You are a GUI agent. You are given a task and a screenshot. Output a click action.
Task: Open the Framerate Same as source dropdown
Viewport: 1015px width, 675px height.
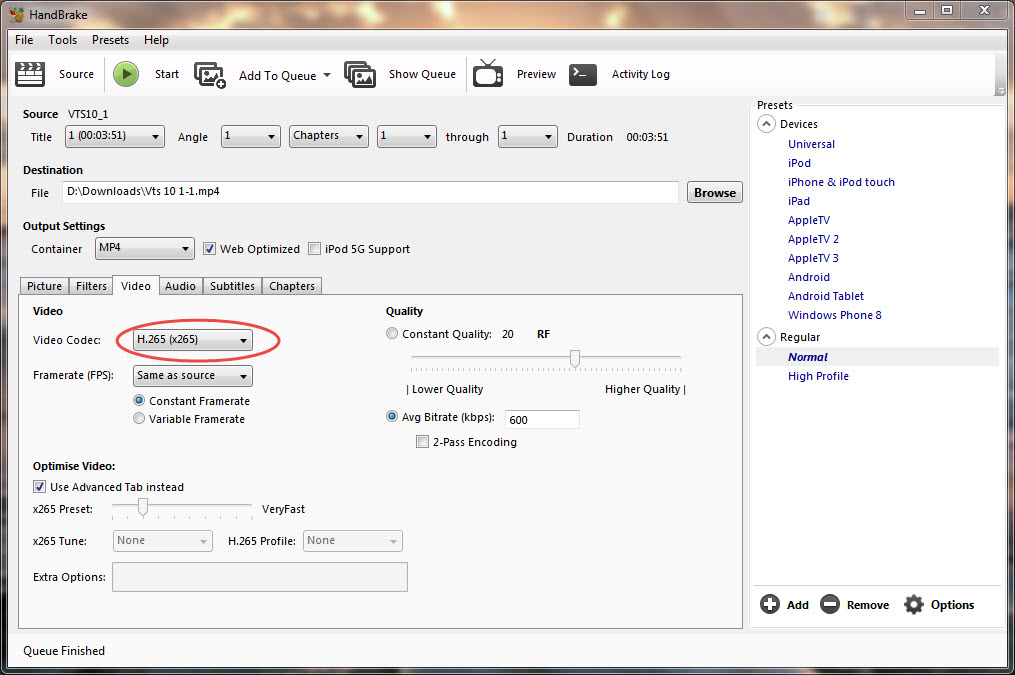pos(193,375)
